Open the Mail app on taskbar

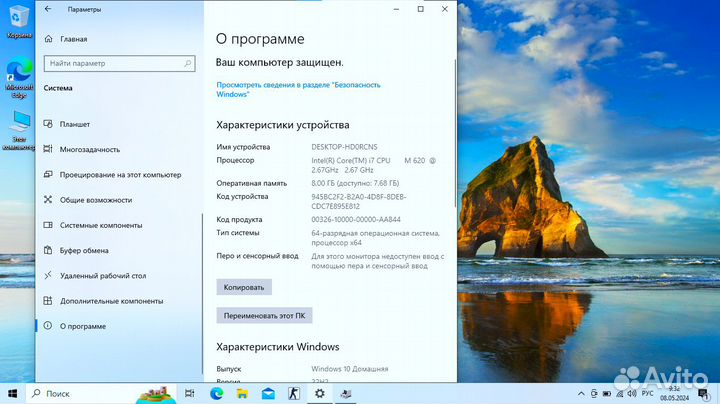pos(268,393)
